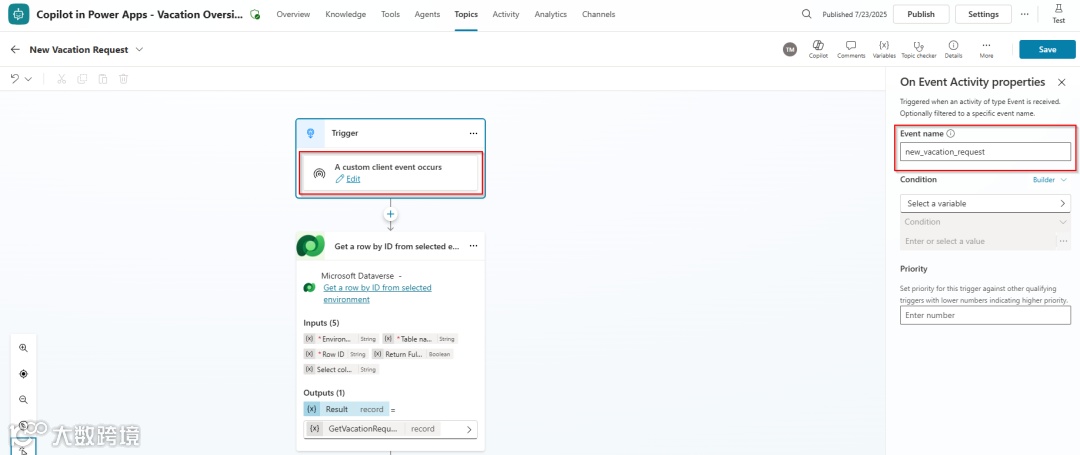Open the Copilot authoring icon
This screenshot has height=455, width=1080.
(x=818, y=49)
